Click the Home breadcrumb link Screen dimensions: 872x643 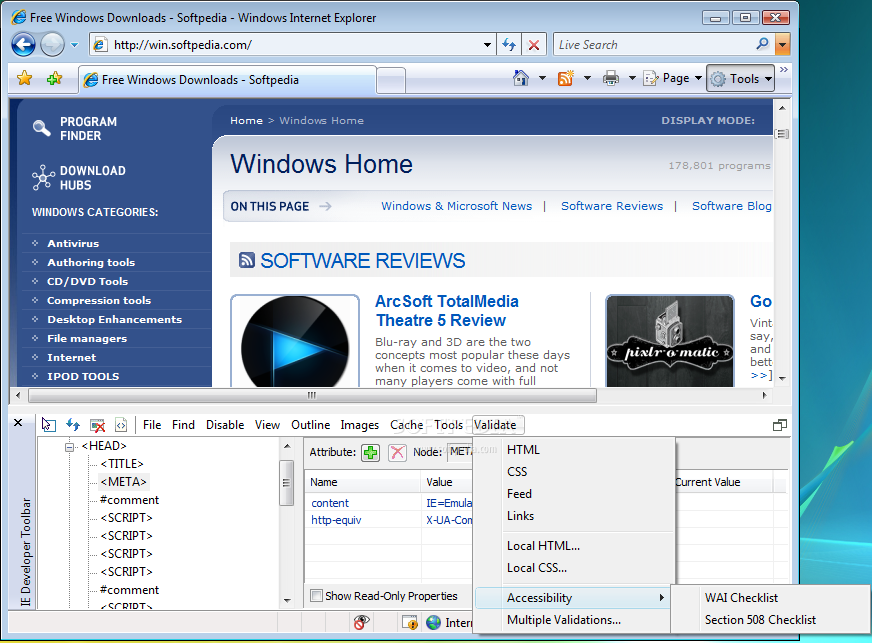pyautogui.click(x=246, y=121)
